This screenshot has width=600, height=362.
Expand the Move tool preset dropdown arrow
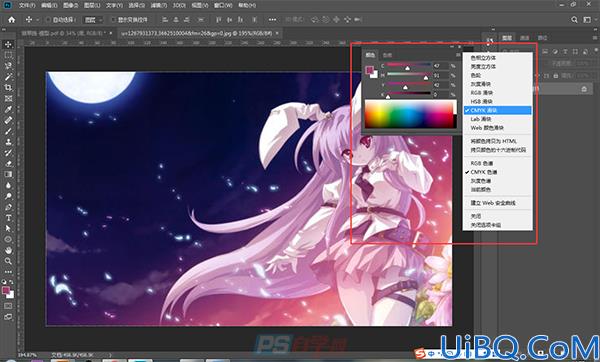click(x=38, y=20)
